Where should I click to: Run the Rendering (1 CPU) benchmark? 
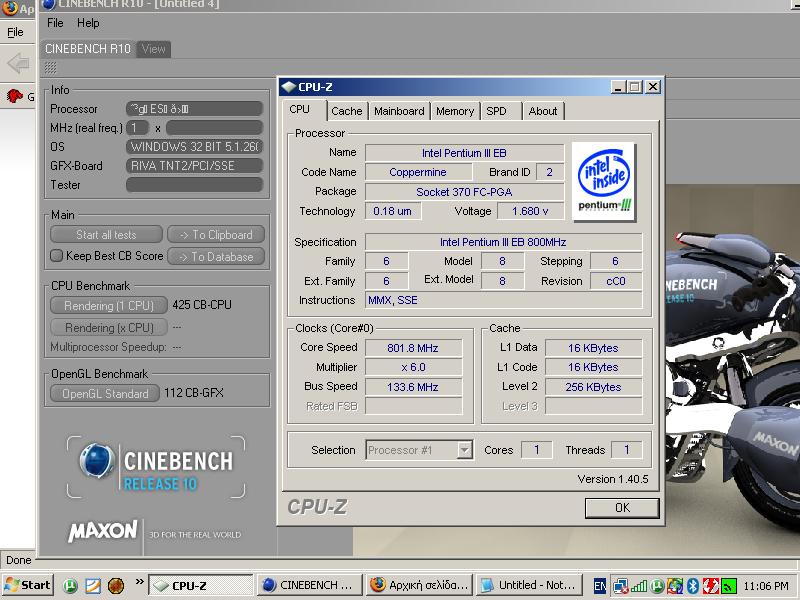(x=109, y=305)
